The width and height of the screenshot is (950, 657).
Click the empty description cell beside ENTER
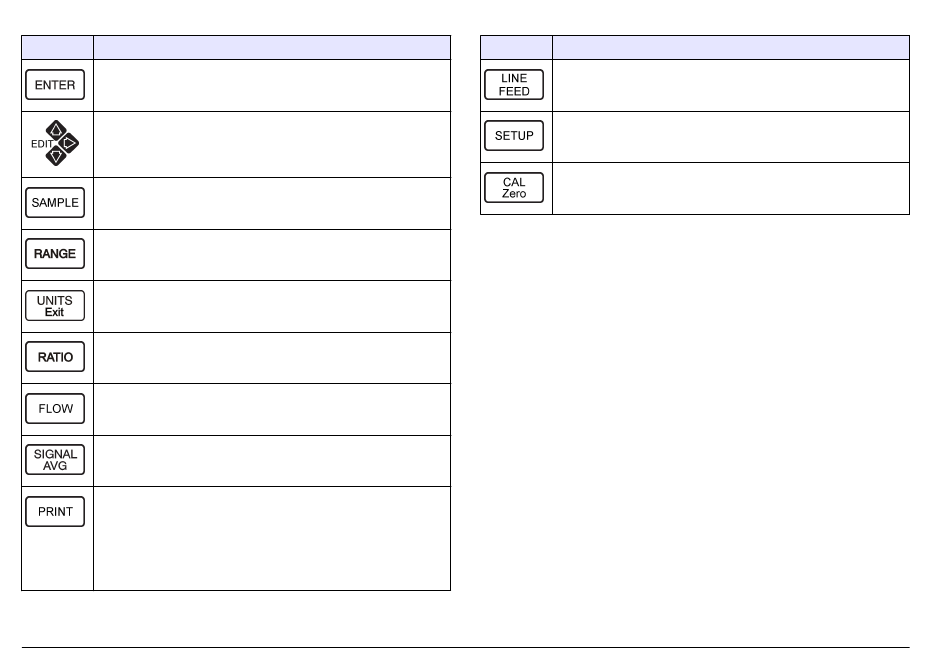pyautogui.click(x=272, y=85)
